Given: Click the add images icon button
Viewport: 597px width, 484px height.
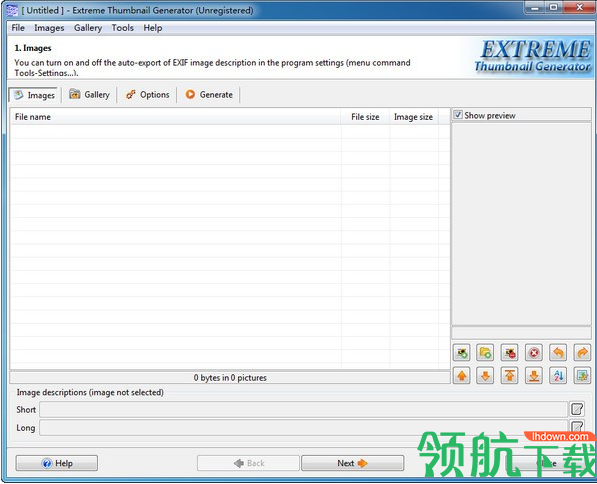Looking at the screenshot, I should click(x=462, y=353).
